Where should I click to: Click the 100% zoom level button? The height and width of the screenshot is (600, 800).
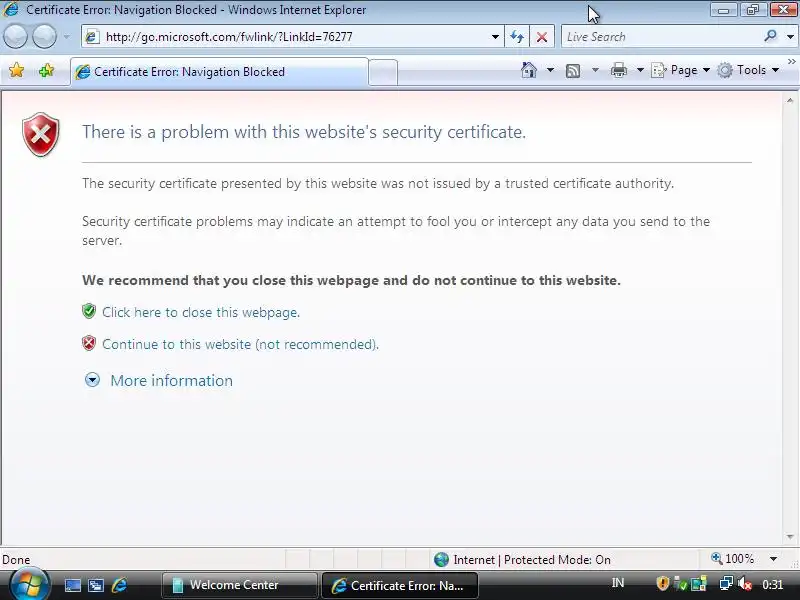coord(733,559)
